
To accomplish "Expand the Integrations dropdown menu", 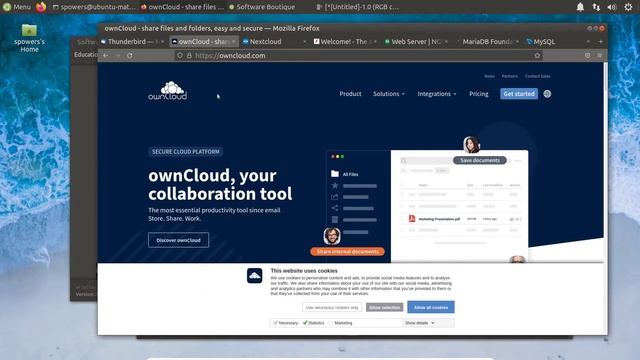I will pos(437,94).
